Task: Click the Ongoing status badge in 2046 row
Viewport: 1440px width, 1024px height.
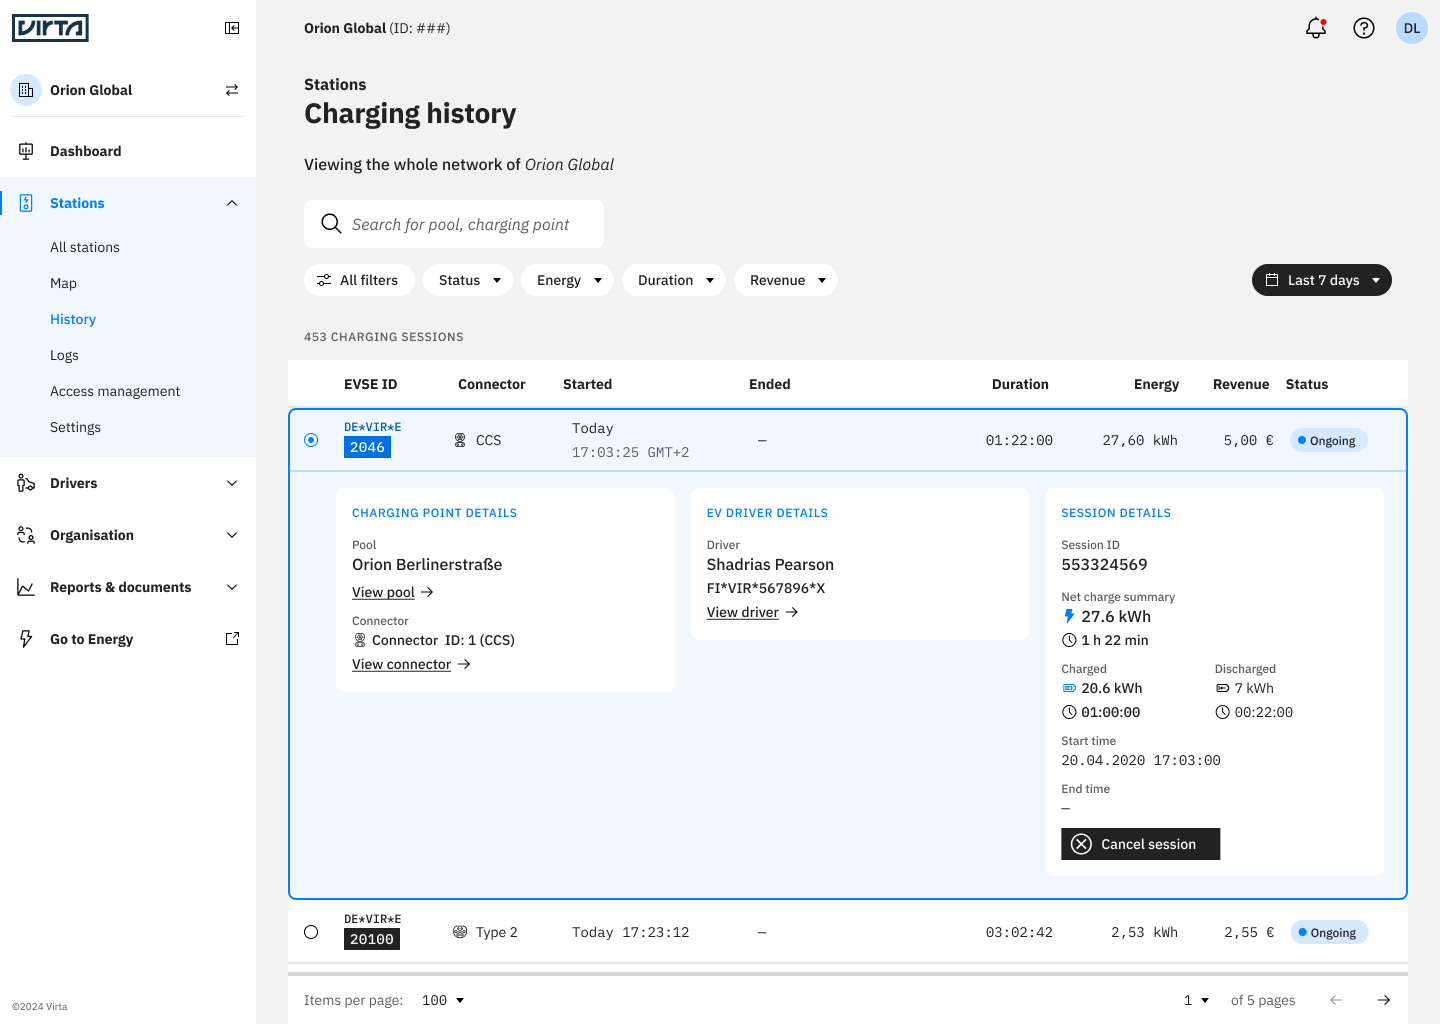Action: (1329, 440)
